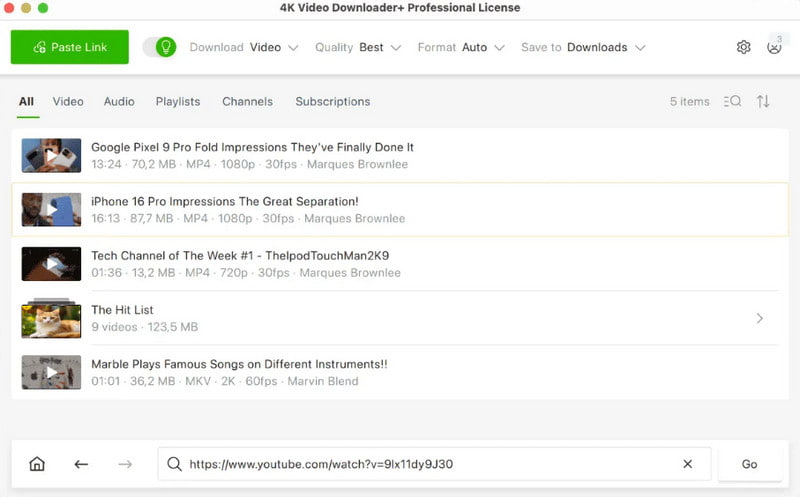This screenshot has width=800, height=497.
Task: Click the Paste Link button
Action: pyautogui.click(x=69, y=47)
